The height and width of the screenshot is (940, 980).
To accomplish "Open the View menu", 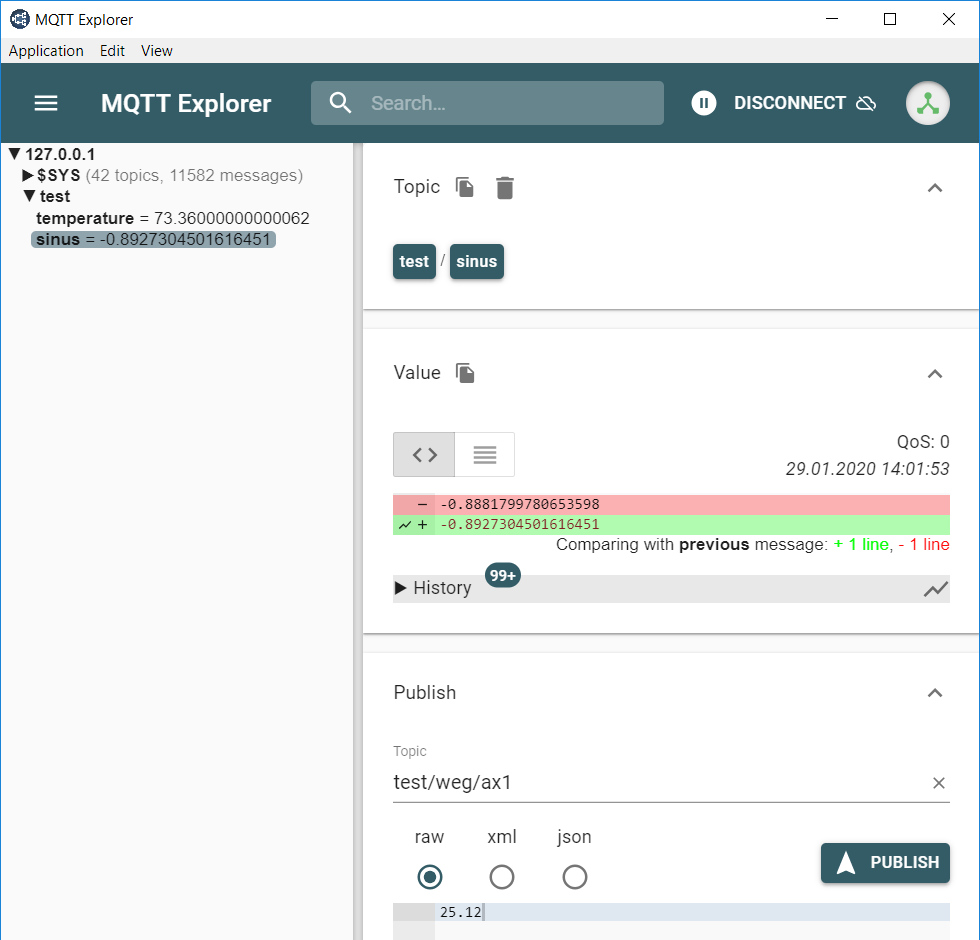I will pyautogui.click(x=156, y=51).
